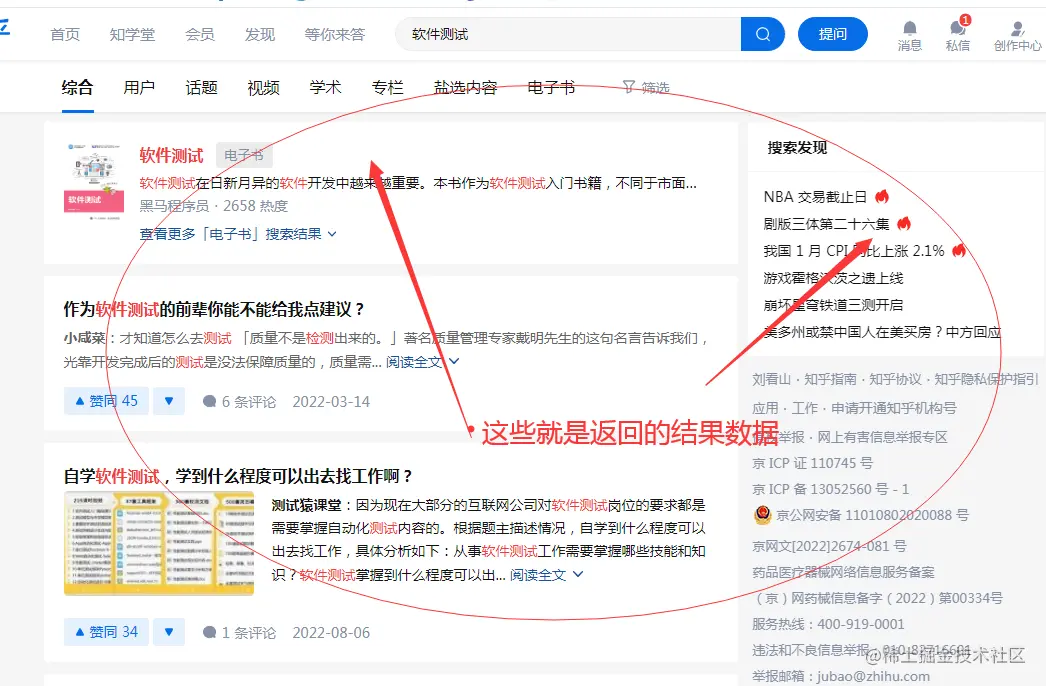The width and height of the screenshot is (1046, 686).
Task: Open 私信 private messages icon
Action: point(958,36)
